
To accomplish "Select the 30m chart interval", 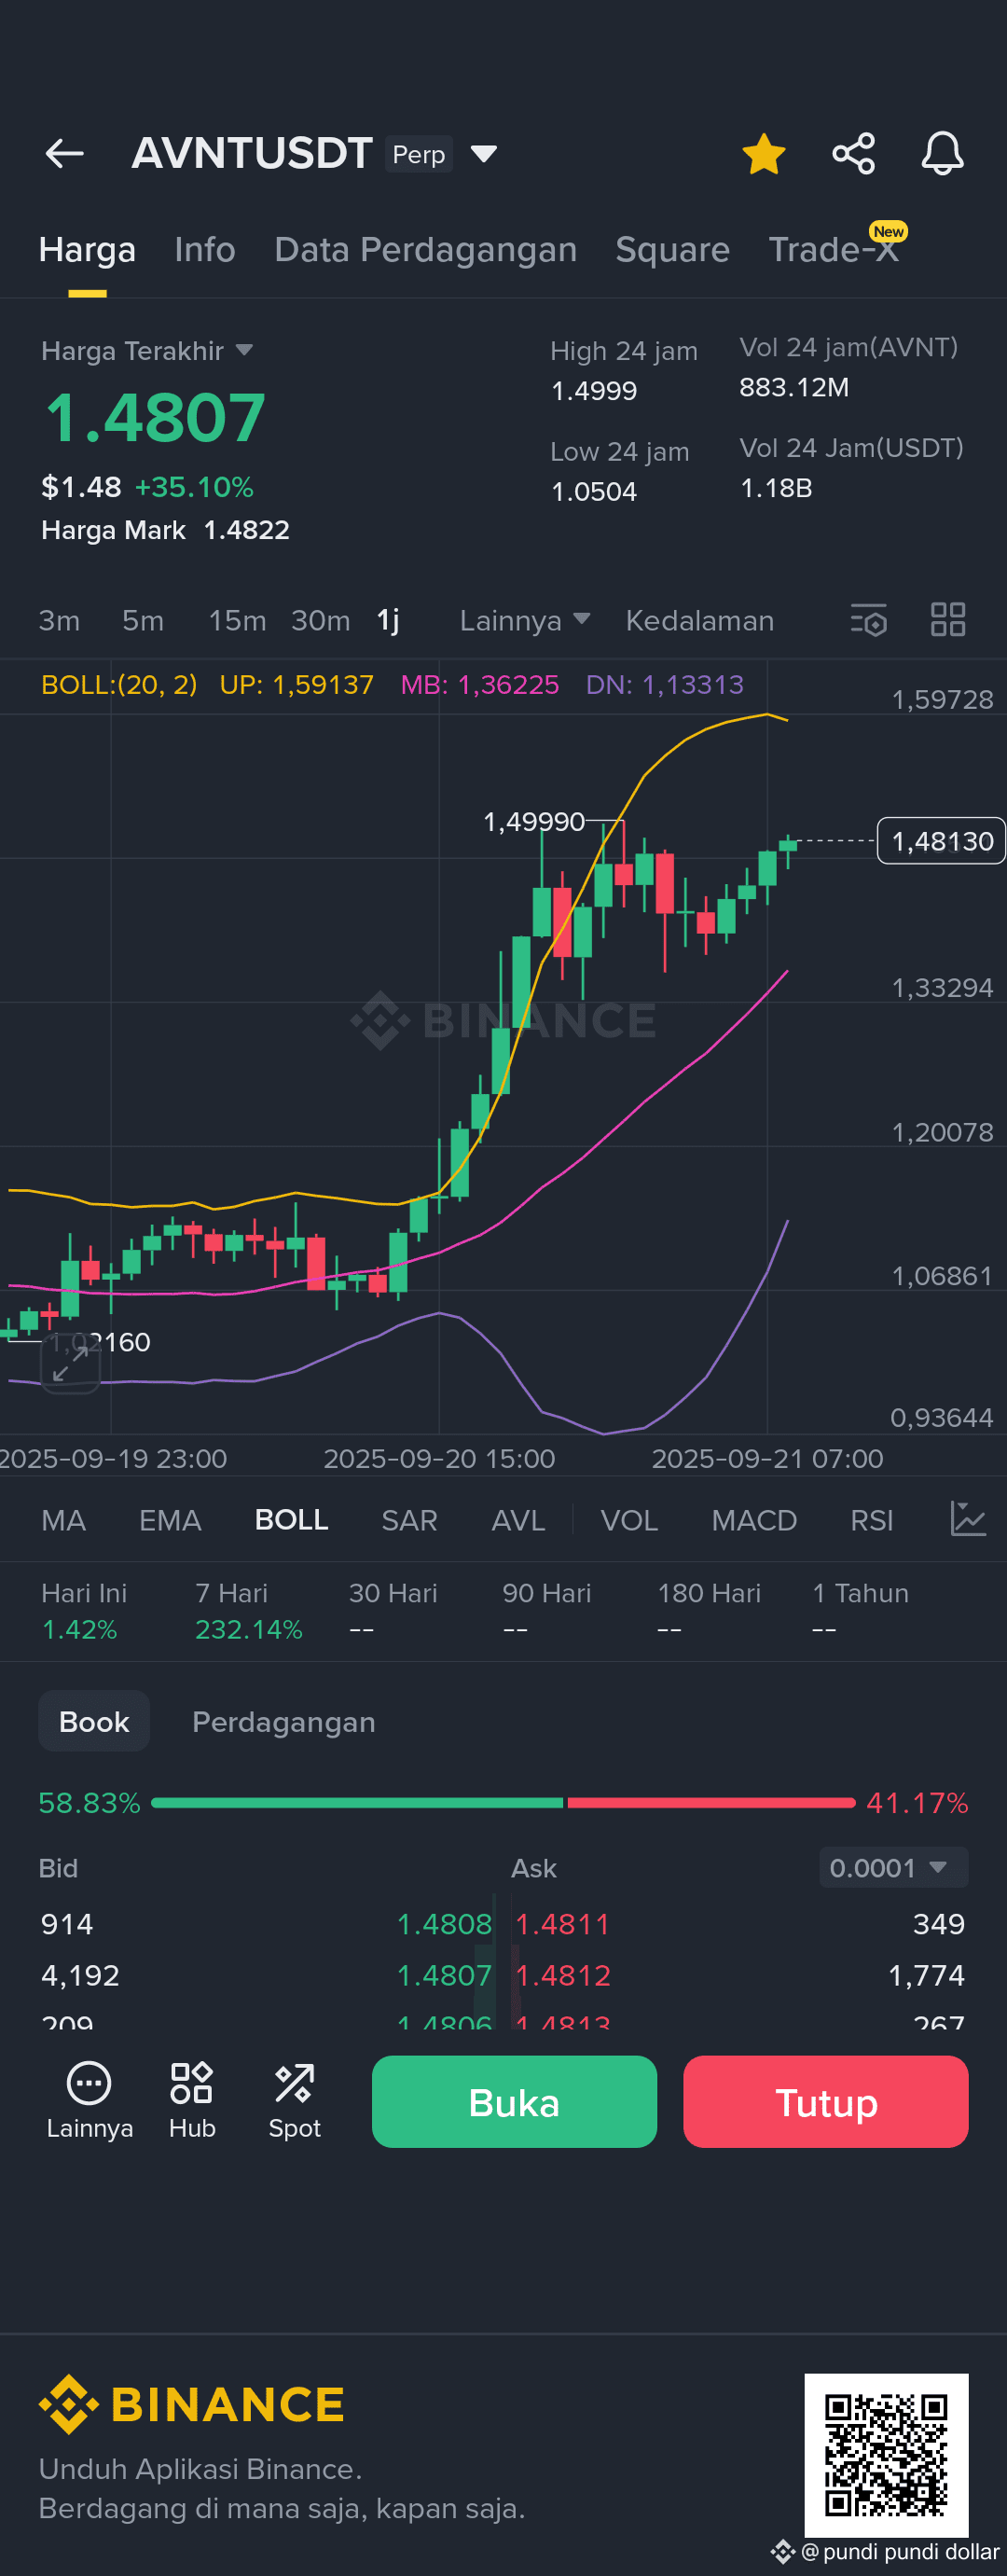I will coord(321,621).
